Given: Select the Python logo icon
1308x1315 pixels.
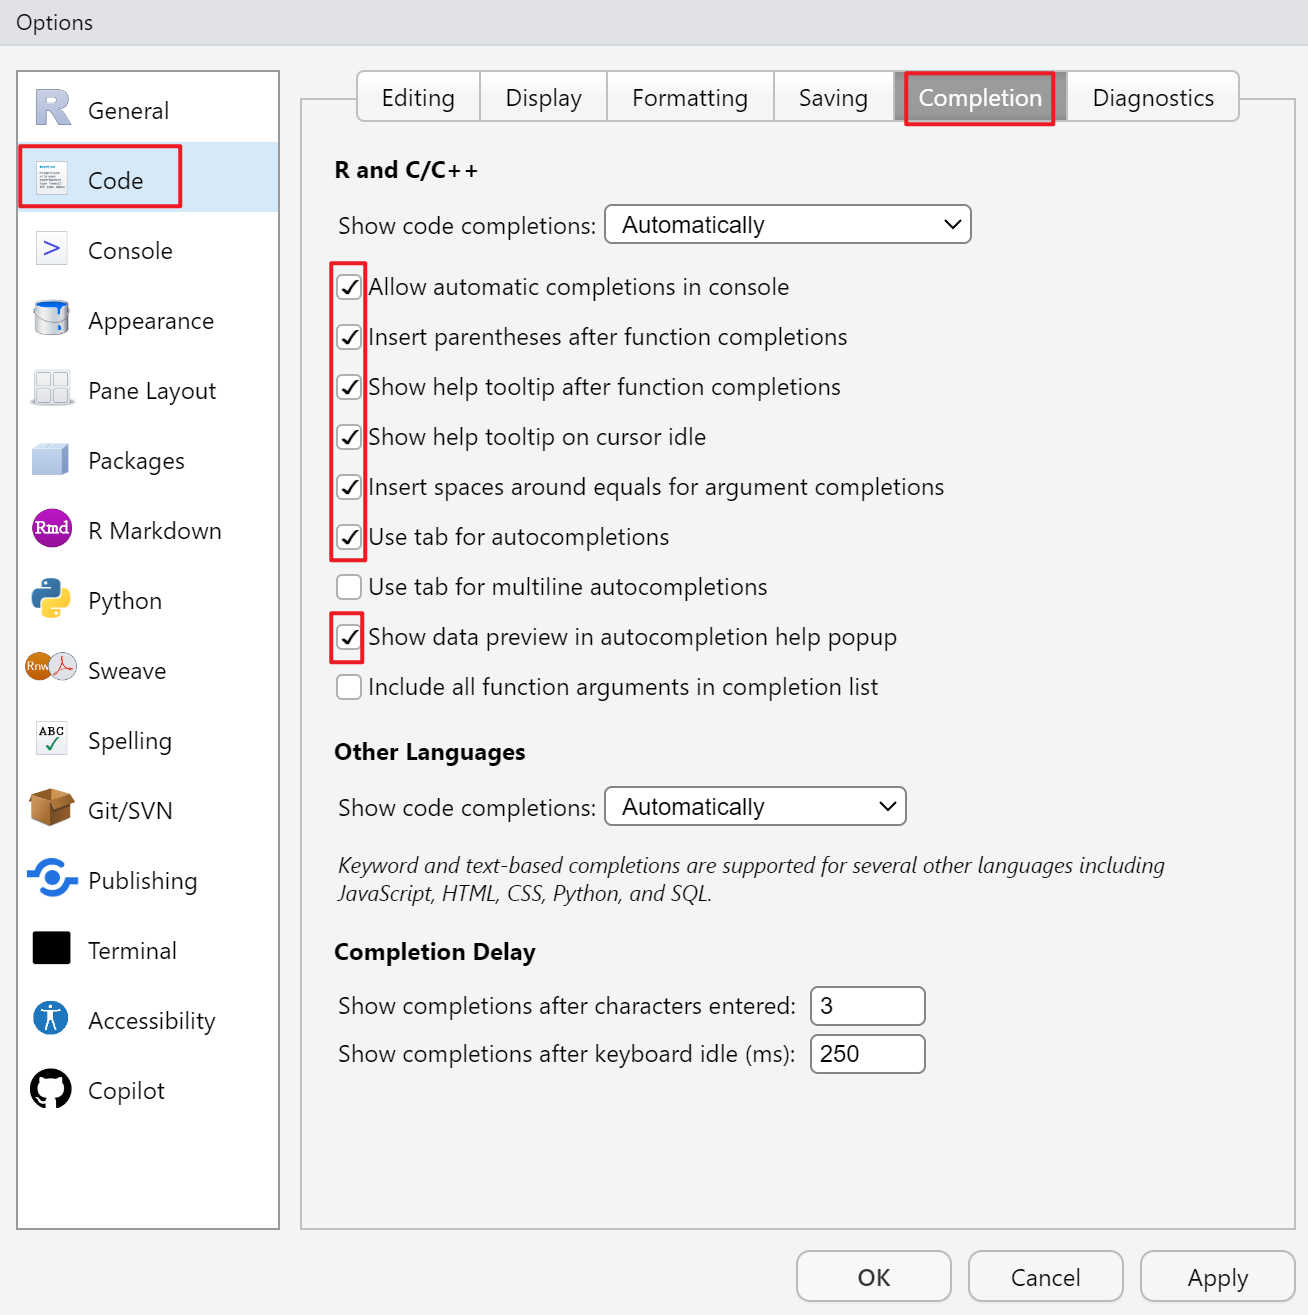Looking at the screenshot, I should 51,598.
